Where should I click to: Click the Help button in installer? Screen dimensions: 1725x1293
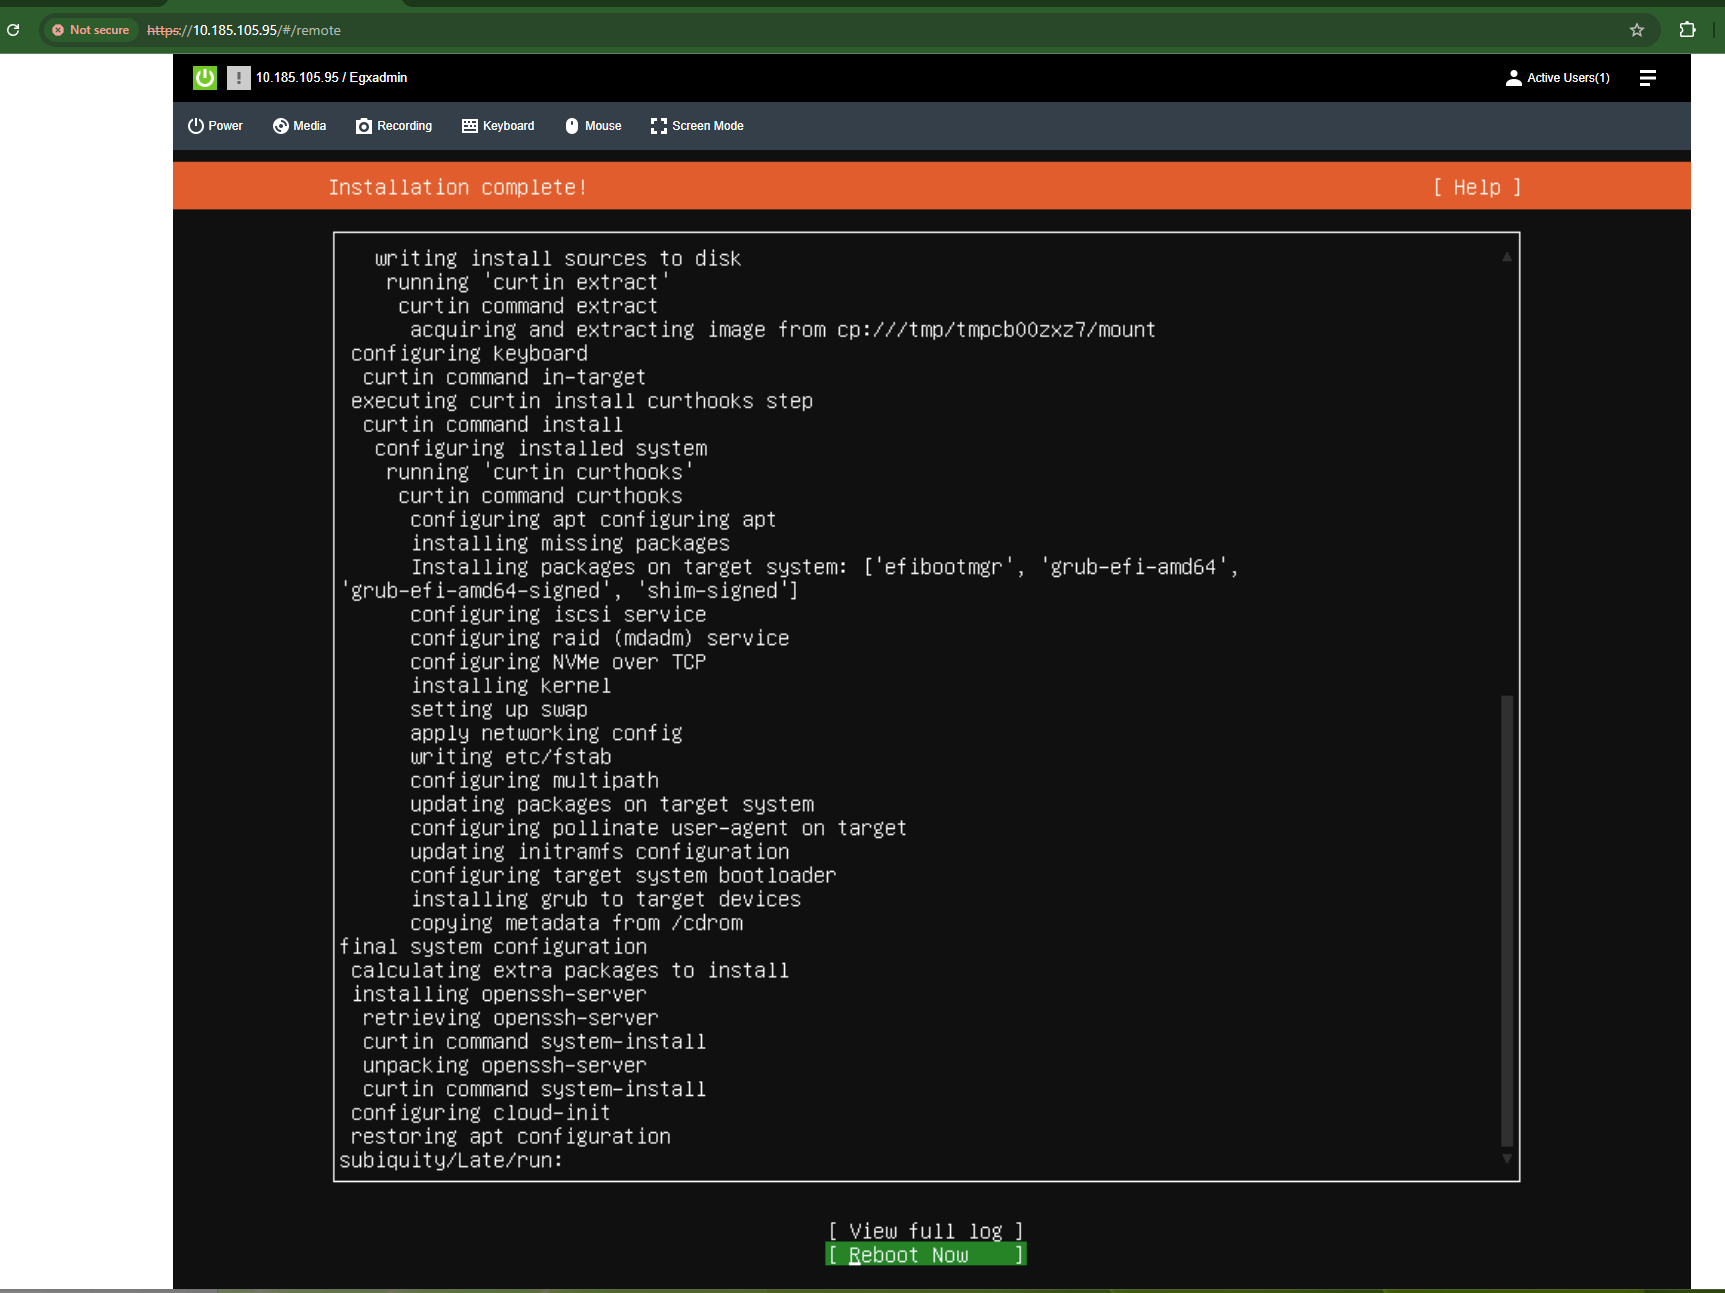click(1477, 187)
